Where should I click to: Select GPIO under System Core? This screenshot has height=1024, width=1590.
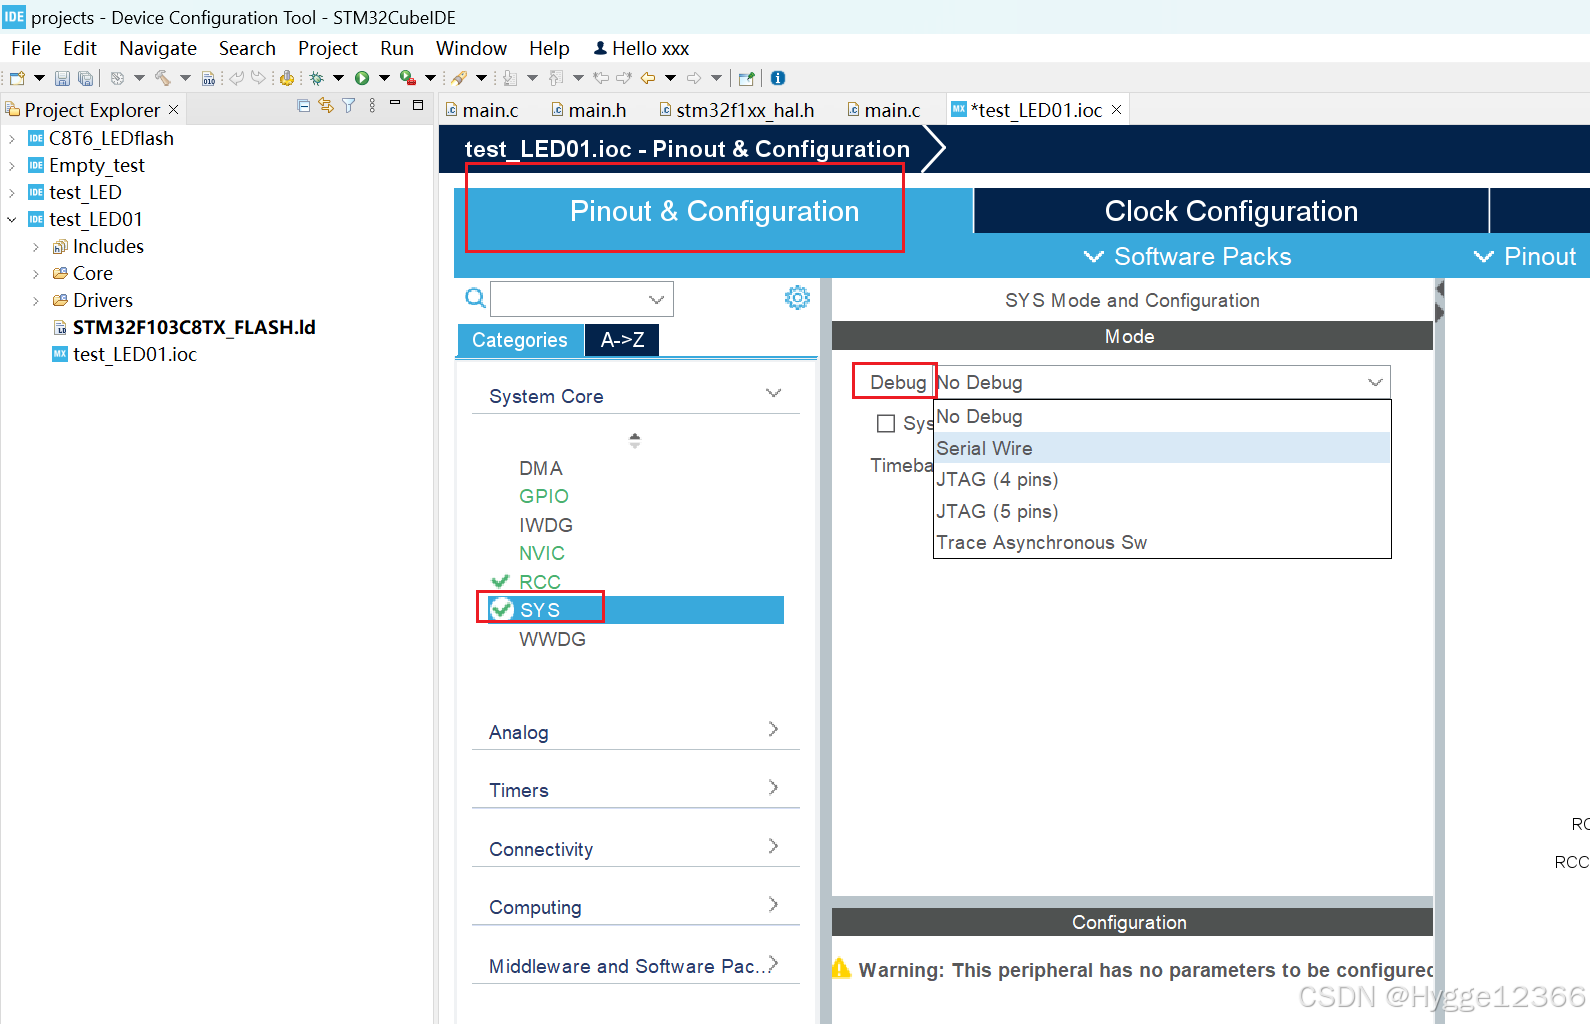click(544, 496)
